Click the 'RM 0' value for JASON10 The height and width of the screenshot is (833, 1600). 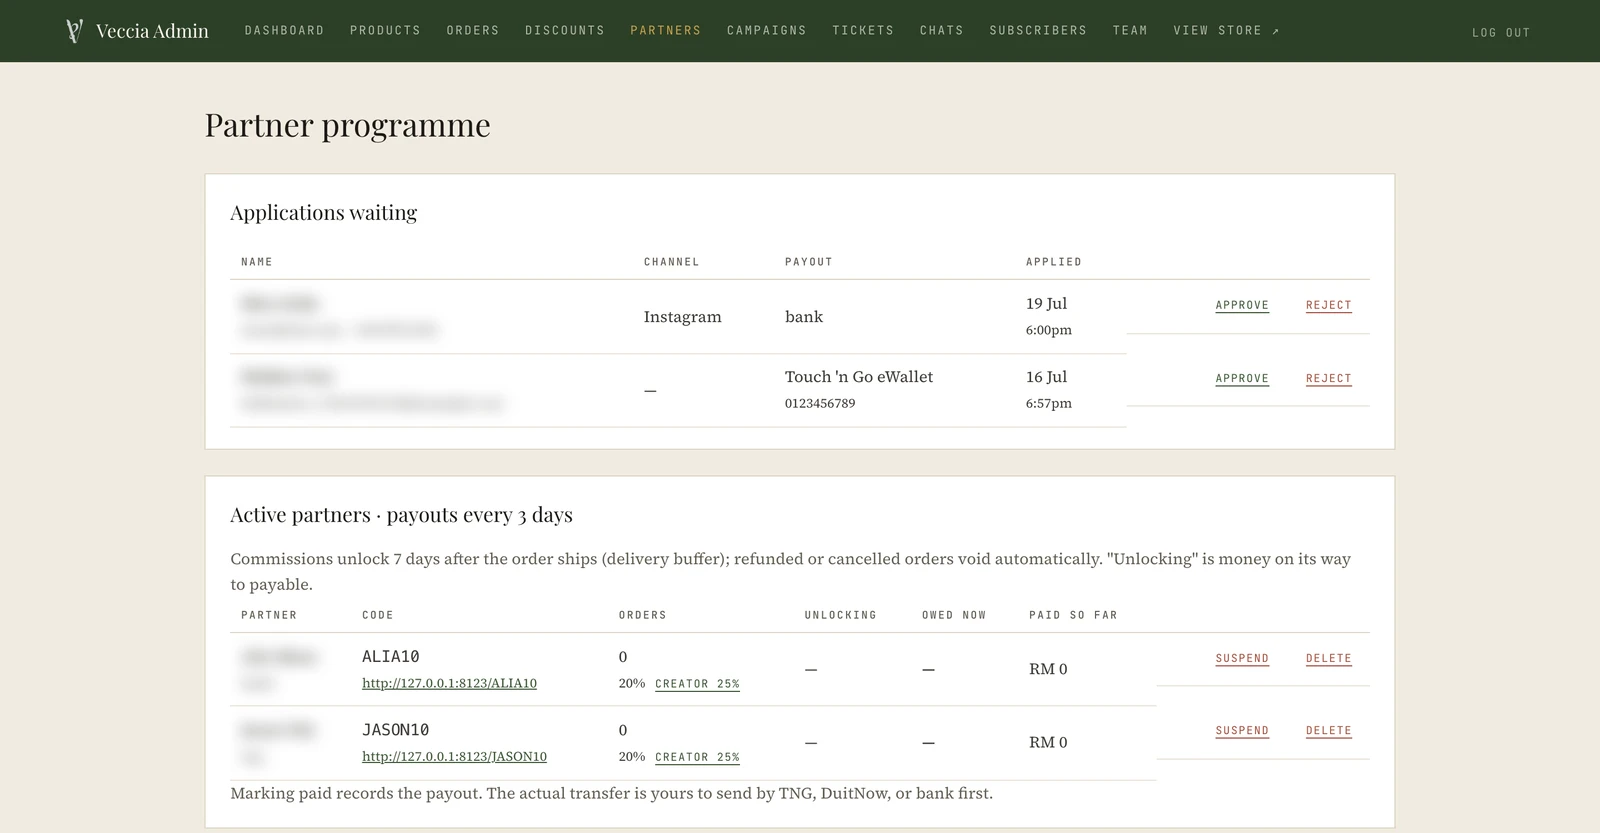pos(1048,742)
